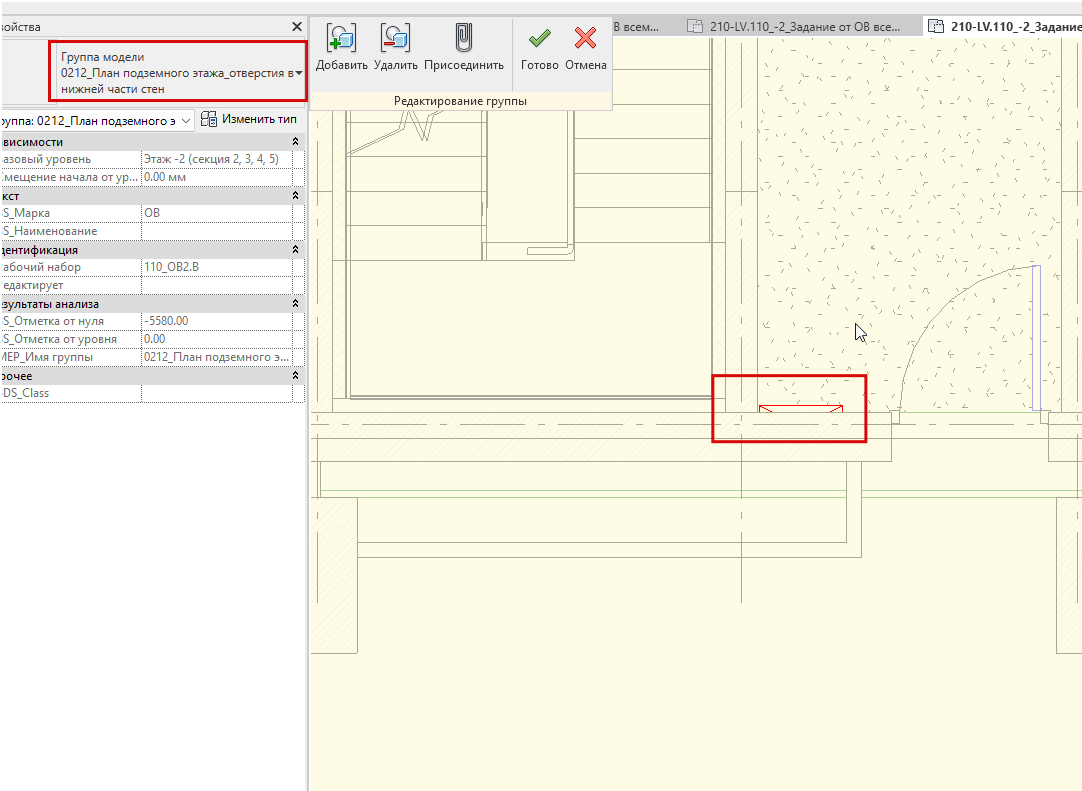Click the Редактирование группы panel label
This screenshot has height=791, width=1082.
(460, 101)
